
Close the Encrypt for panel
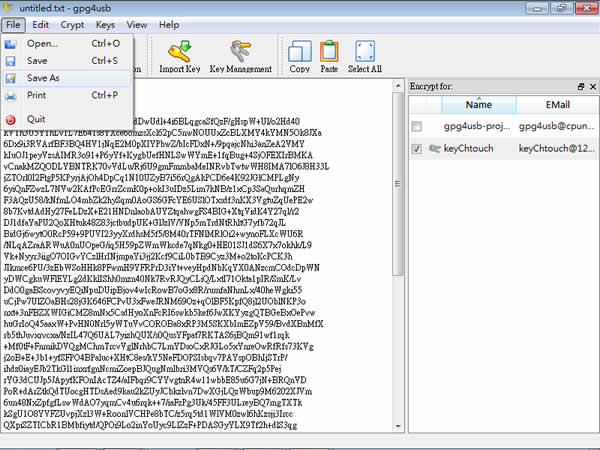(x=590, y=88)
